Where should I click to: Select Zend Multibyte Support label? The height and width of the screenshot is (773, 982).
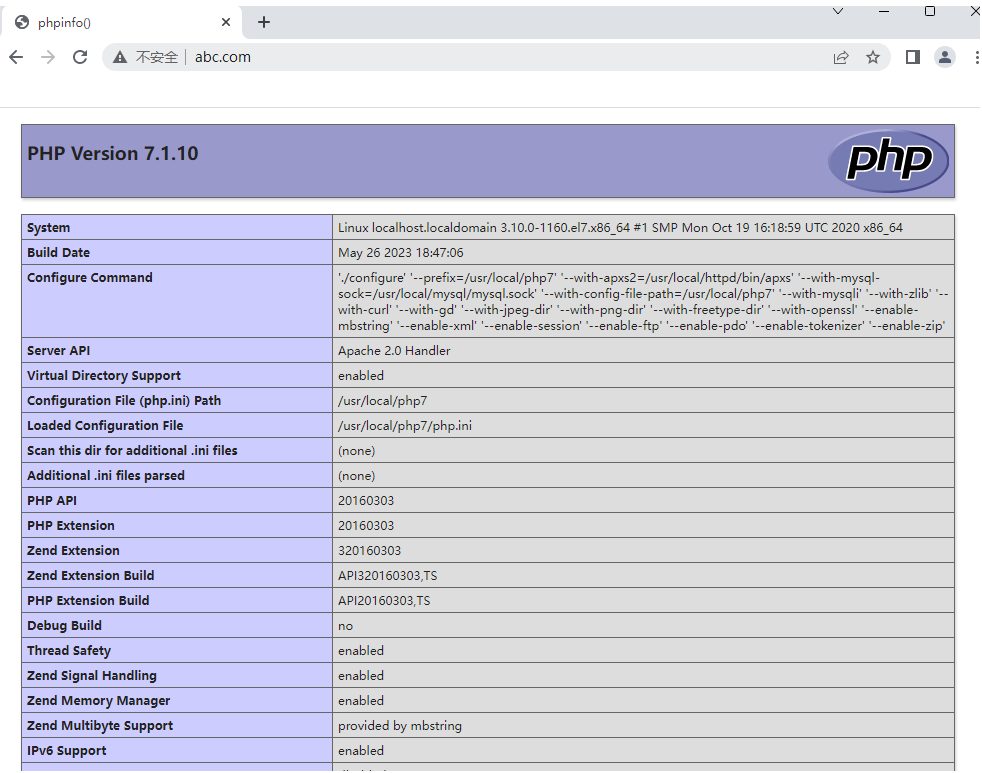click(100, 726)
